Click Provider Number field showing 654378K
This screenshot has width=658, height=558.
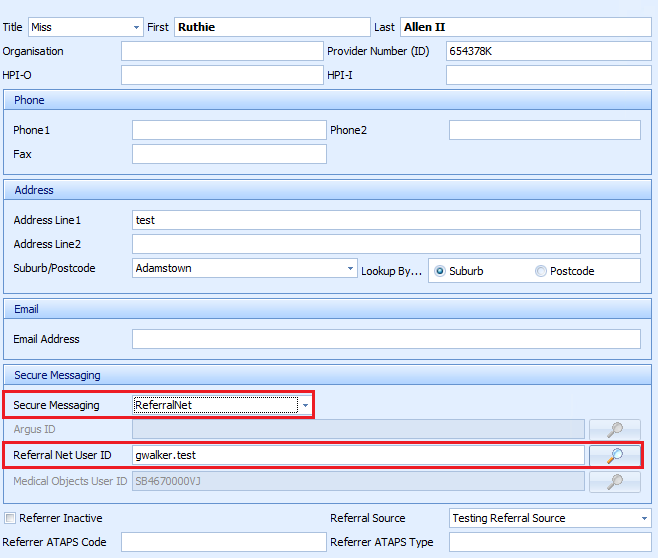549,51
